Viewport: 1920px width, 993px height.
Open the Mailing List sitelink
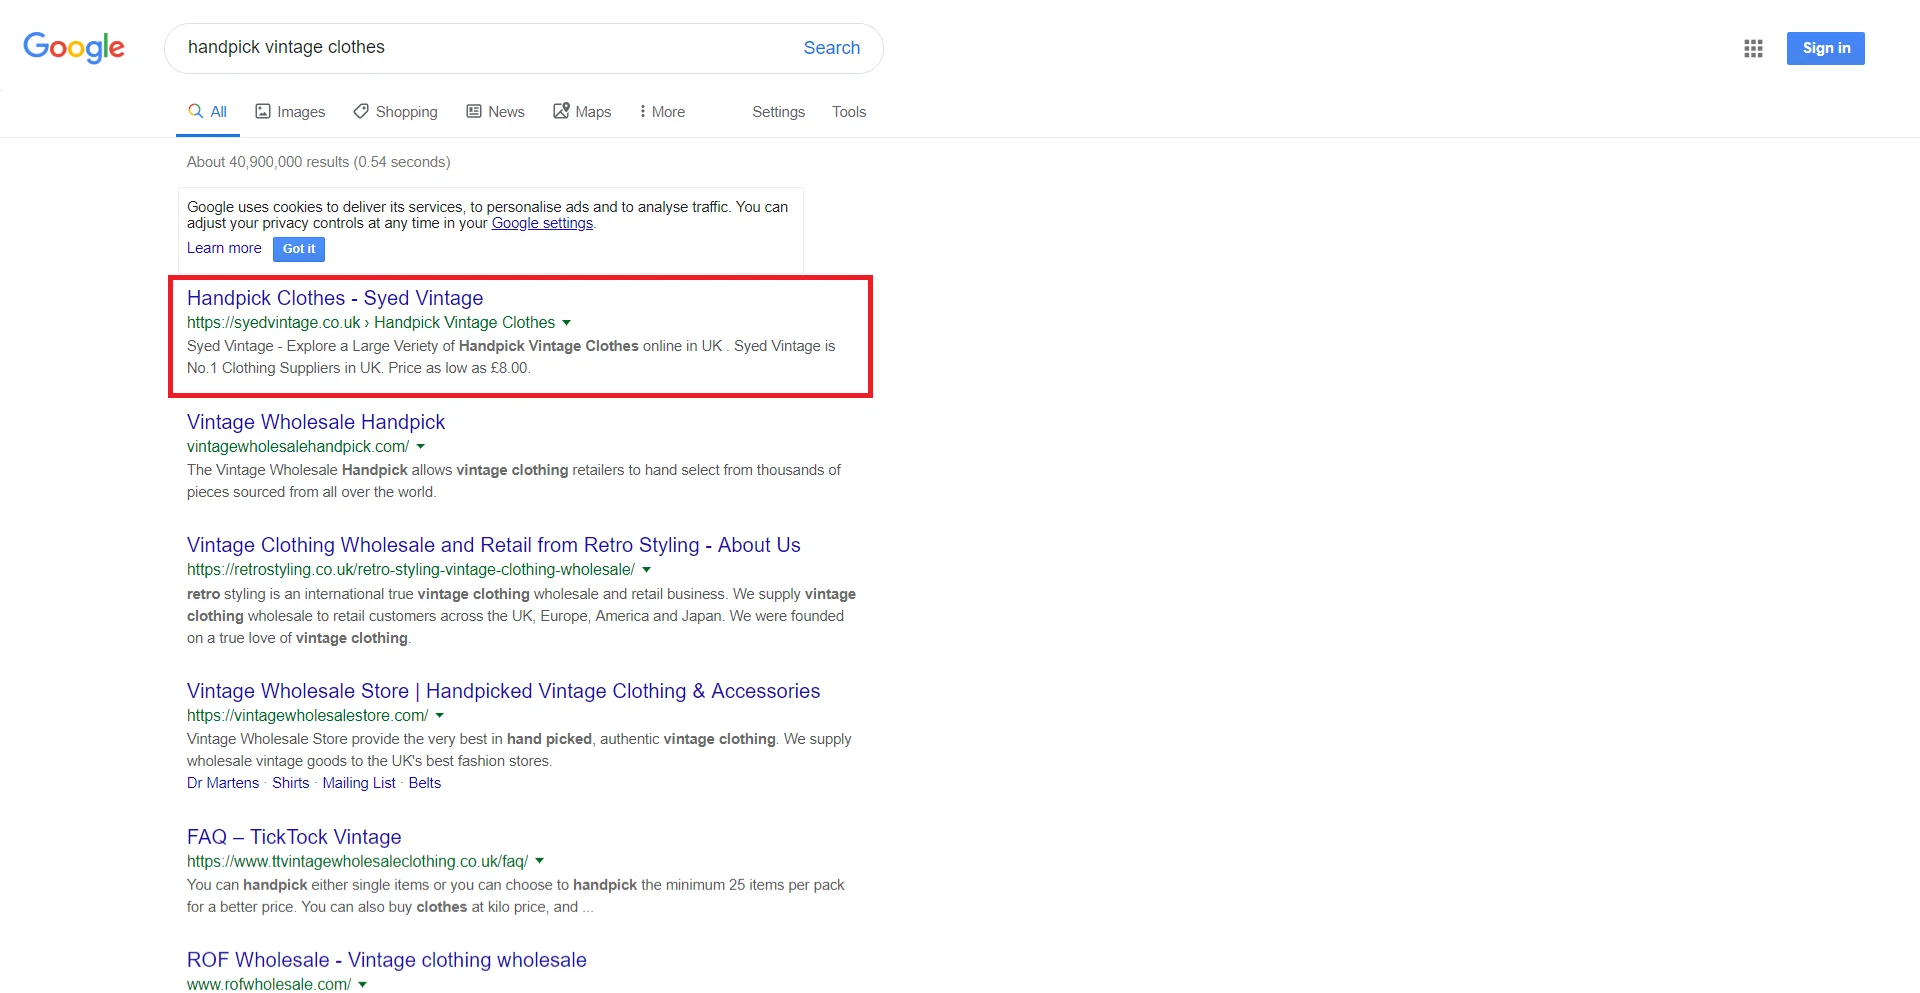pos(359,783)
